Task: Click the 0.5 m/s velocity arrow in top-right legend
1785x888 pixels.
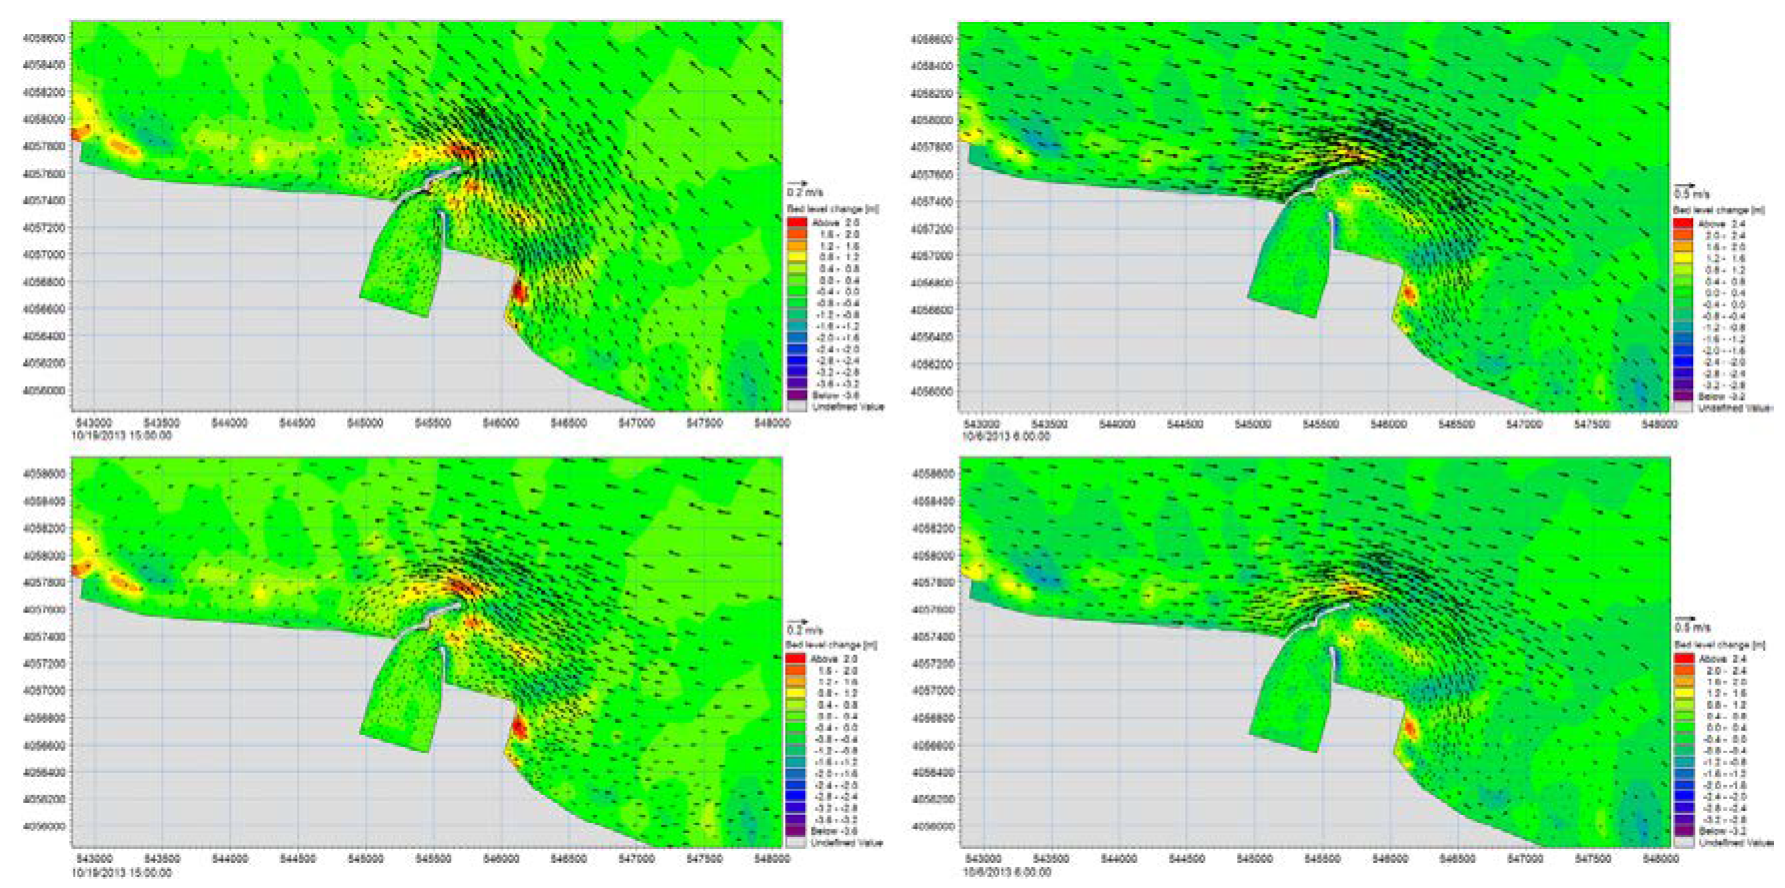Action: point(1685,185)
